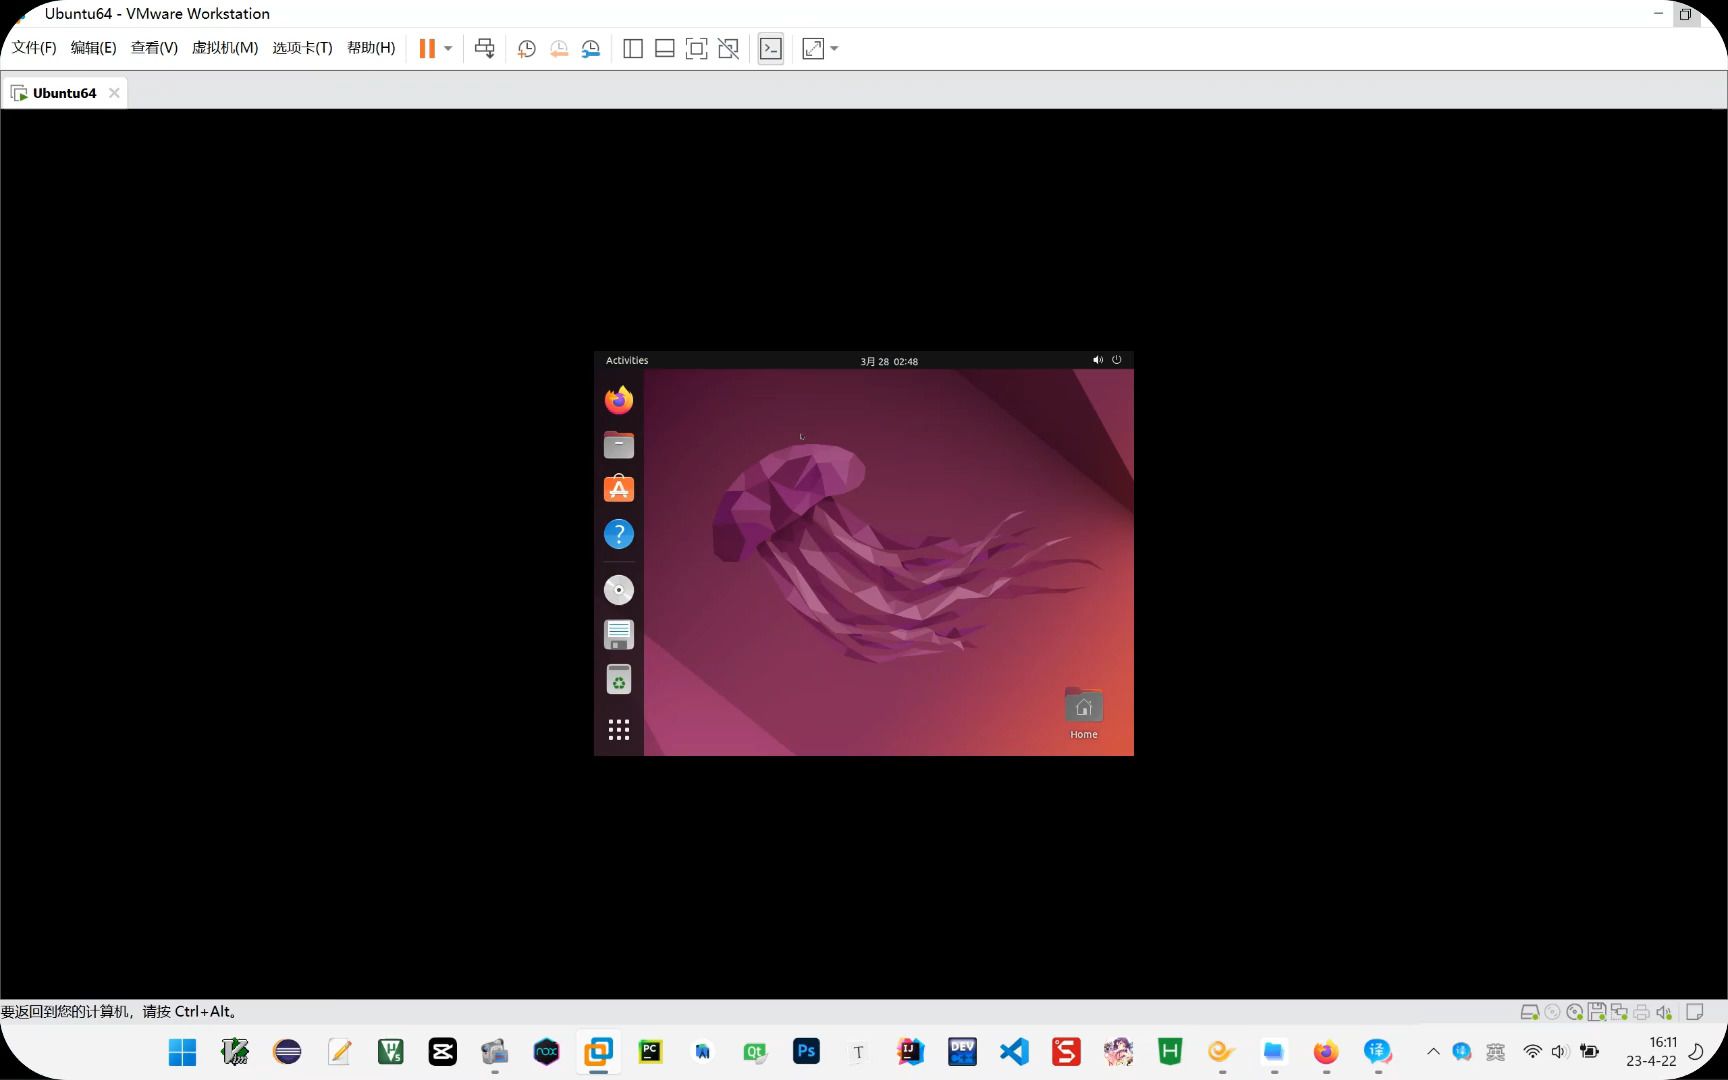Close the Ubuntu64 tab
Screen dimensions: 1728x1080
114,93
